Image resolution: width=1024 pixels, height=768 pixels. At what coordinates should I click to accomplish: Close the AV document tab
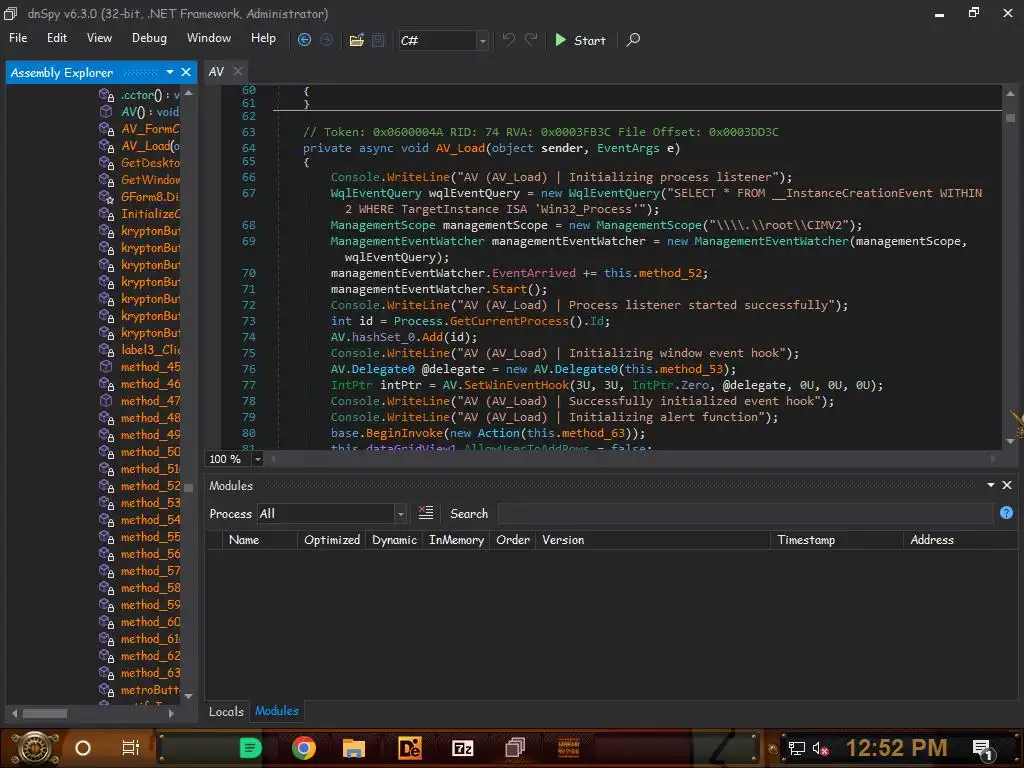click(238, 72)
